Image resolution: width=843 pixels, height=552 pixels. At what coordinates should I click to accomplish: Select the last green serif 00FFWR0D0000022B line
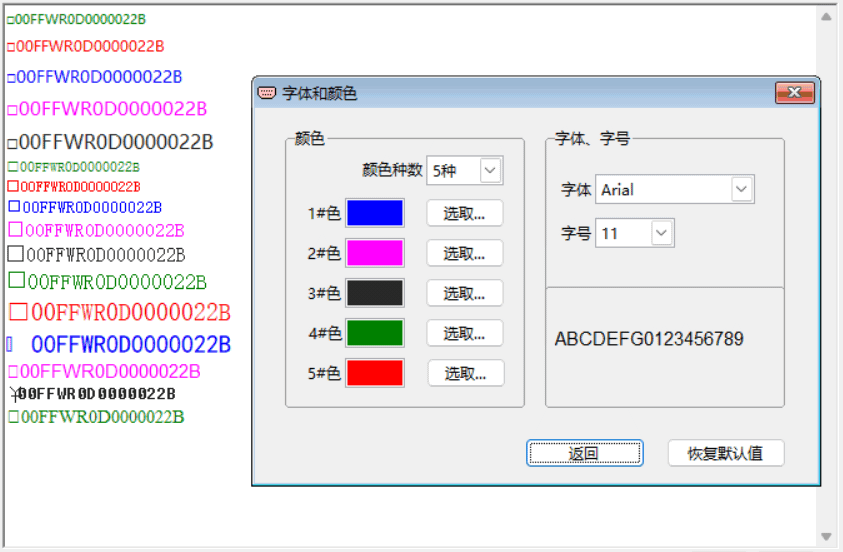pos(96,417)
